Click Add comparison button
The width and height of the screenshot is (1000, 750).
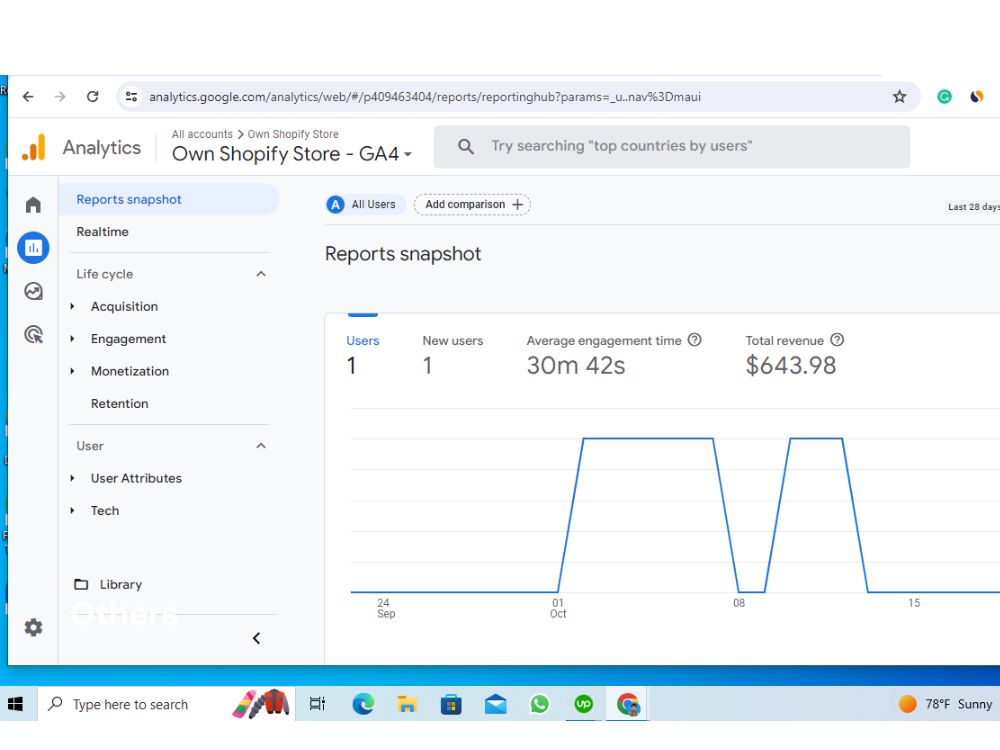pyautogui.click(x=473, y=205)
